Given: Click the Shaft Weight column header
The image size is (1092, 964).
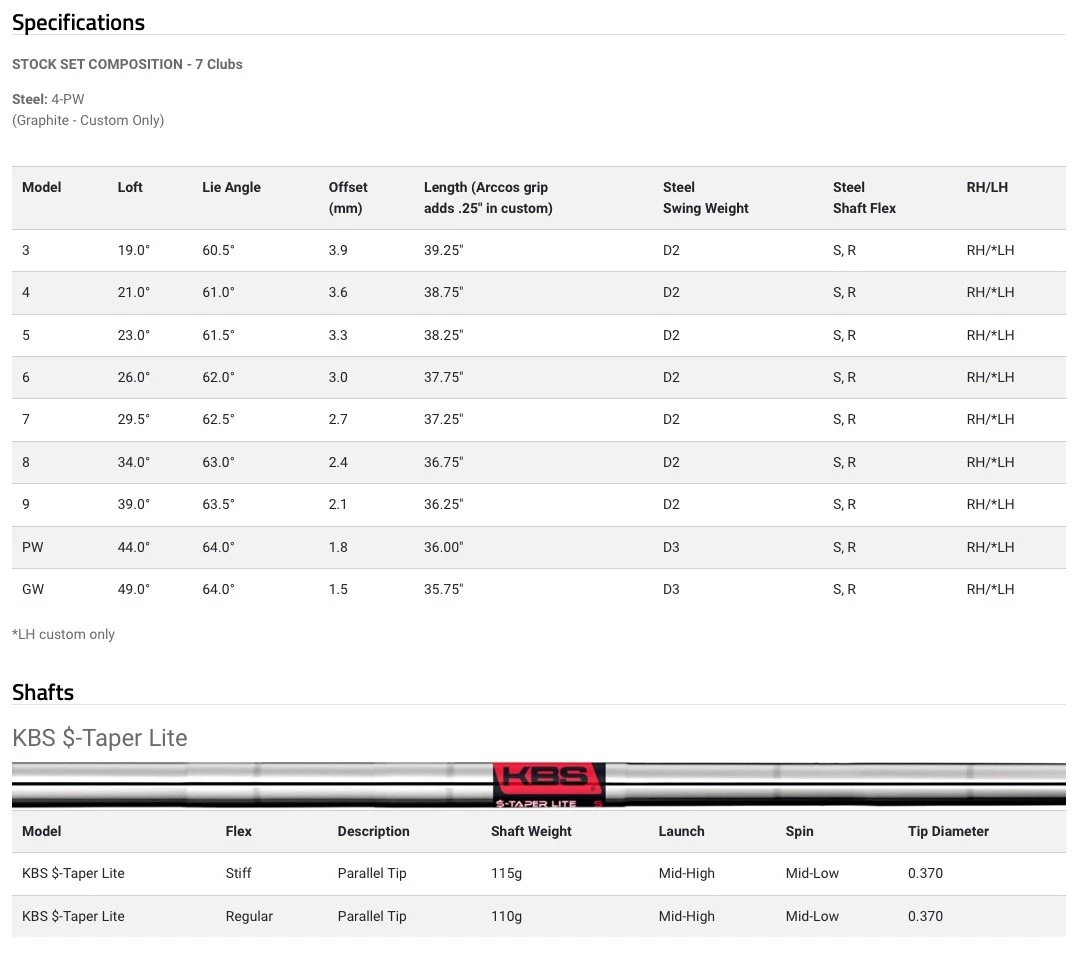Looking at the screenshot, I should (531, 831).
